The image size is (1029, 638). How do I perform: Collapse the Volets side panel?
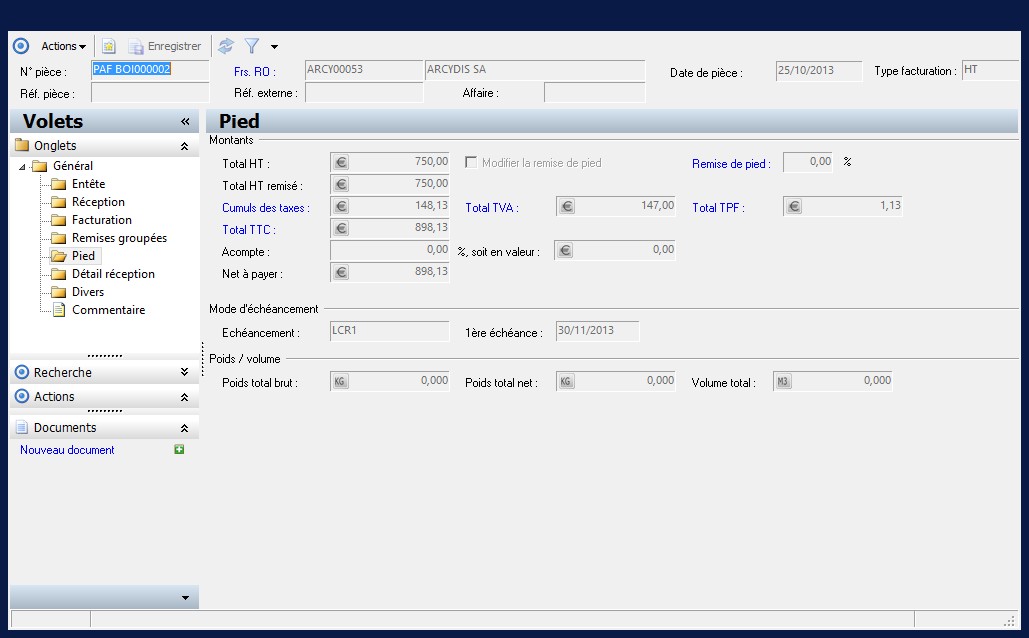(x=185, y=121)
